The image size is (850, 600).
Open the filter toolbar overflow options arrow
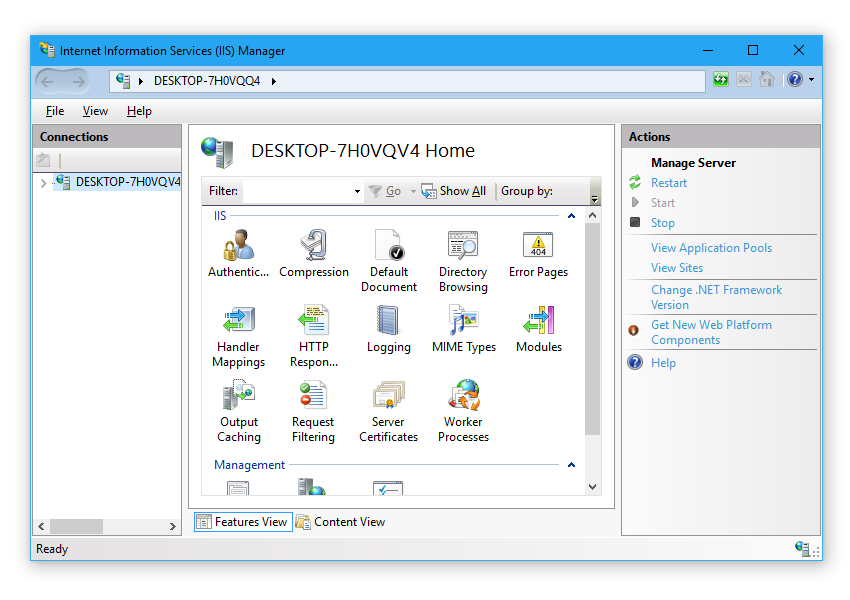pyautogui.click(x=595, y=199)
